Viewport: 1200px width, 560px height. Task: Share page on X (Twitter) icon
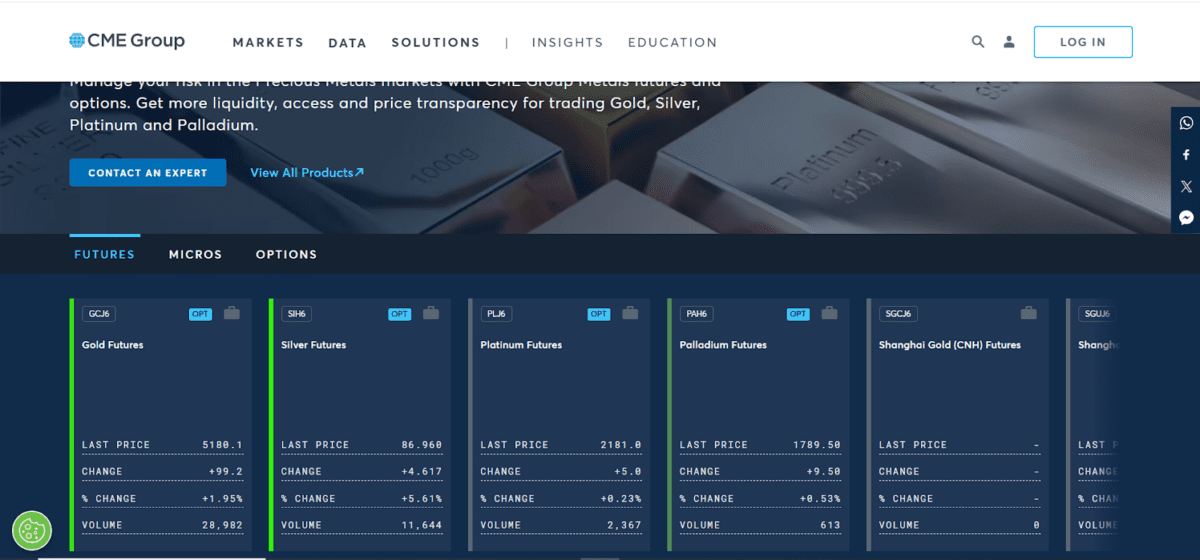click(1186, 186)
